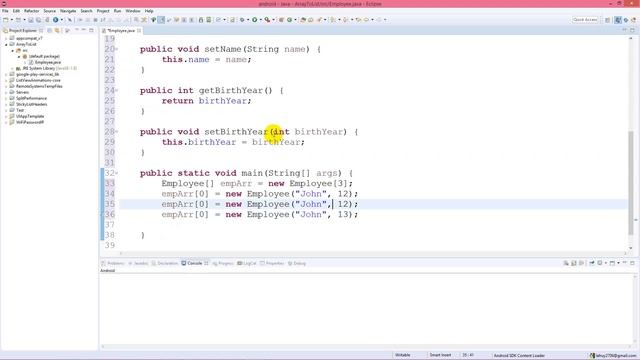
Task: Collapse the main method fold at line 32
Action: pos(117,173)
